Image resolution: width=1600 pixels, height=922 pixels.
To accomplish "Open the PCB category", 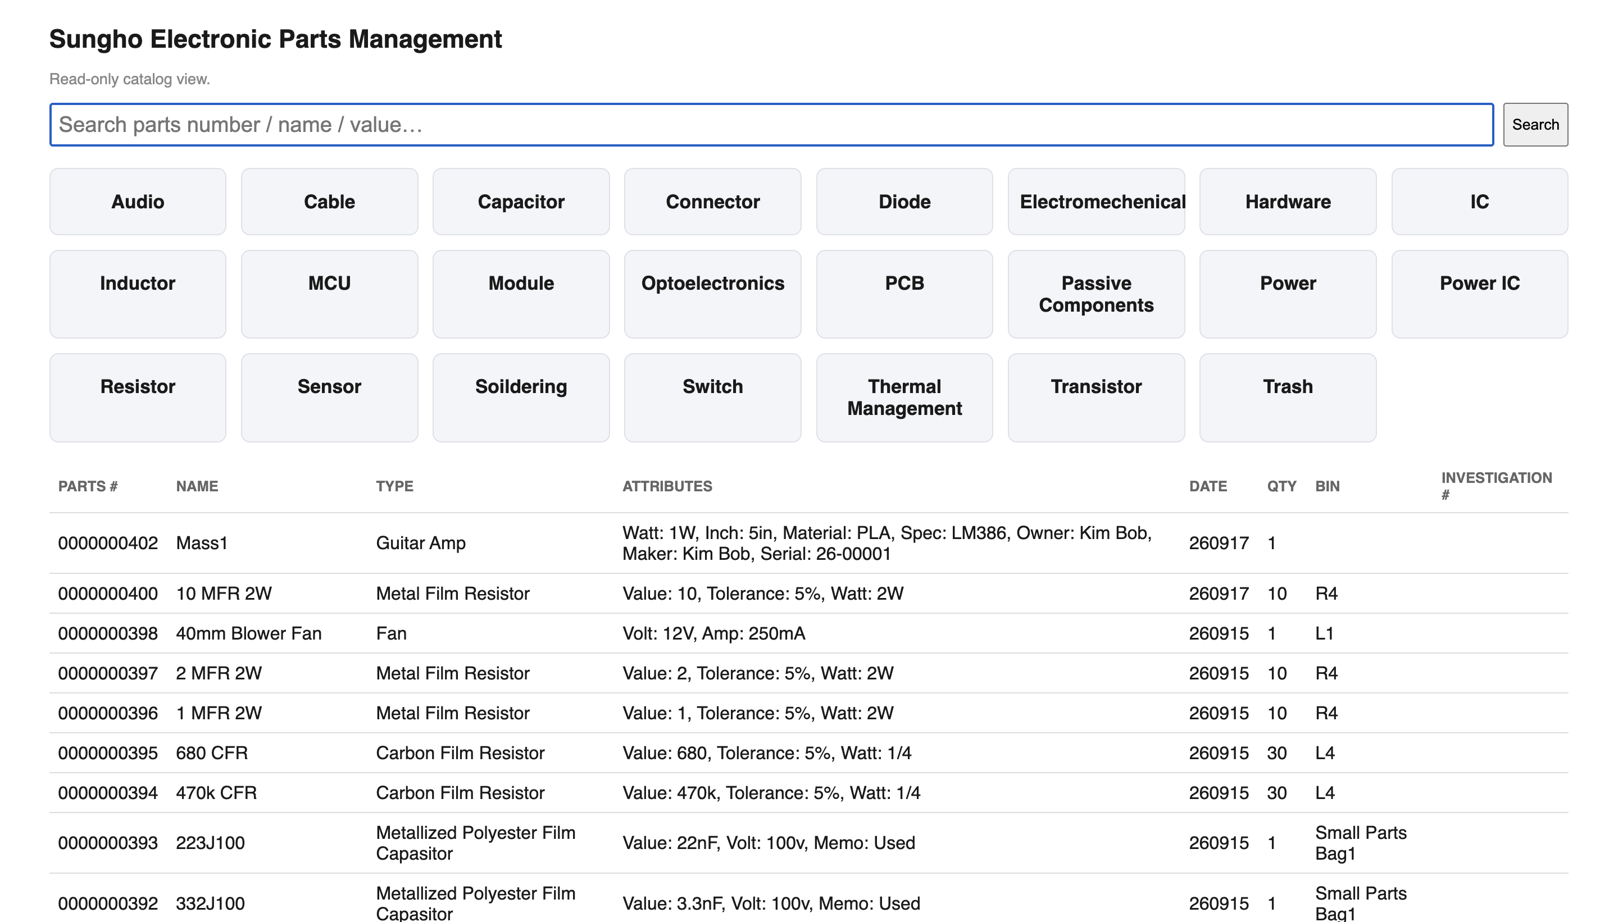I will (x=904, y=294).
